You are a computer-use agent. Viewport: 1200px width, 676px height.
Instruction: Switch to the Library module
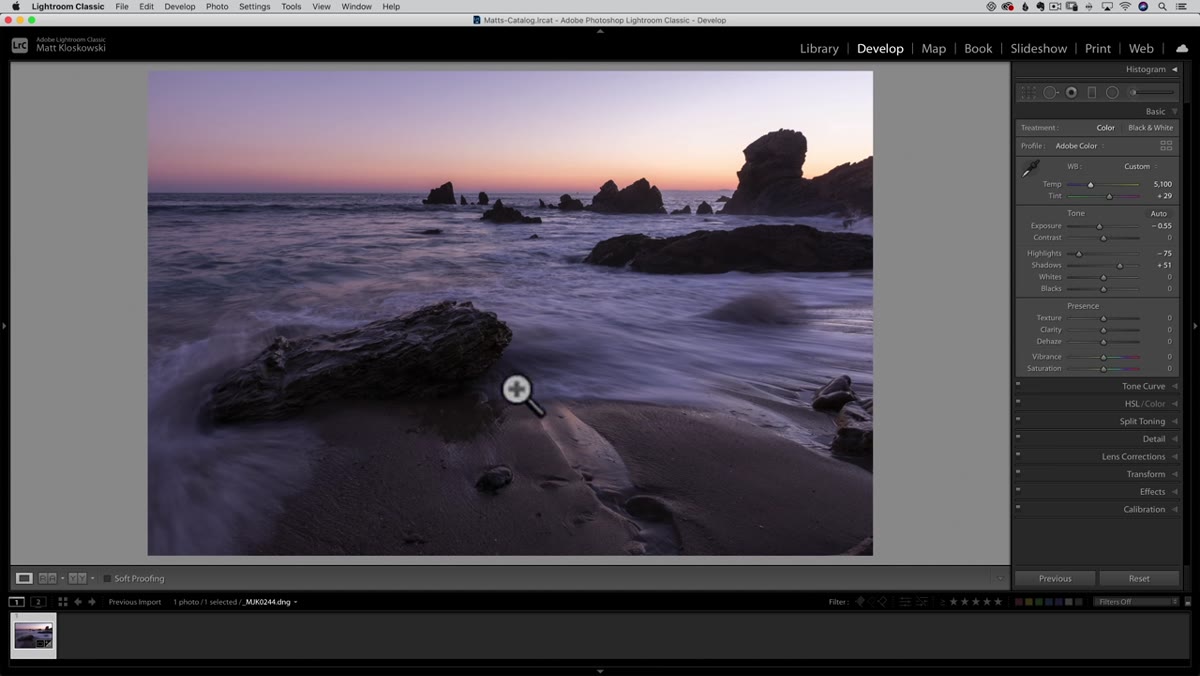pyautogui.click(x=819, y=48)
